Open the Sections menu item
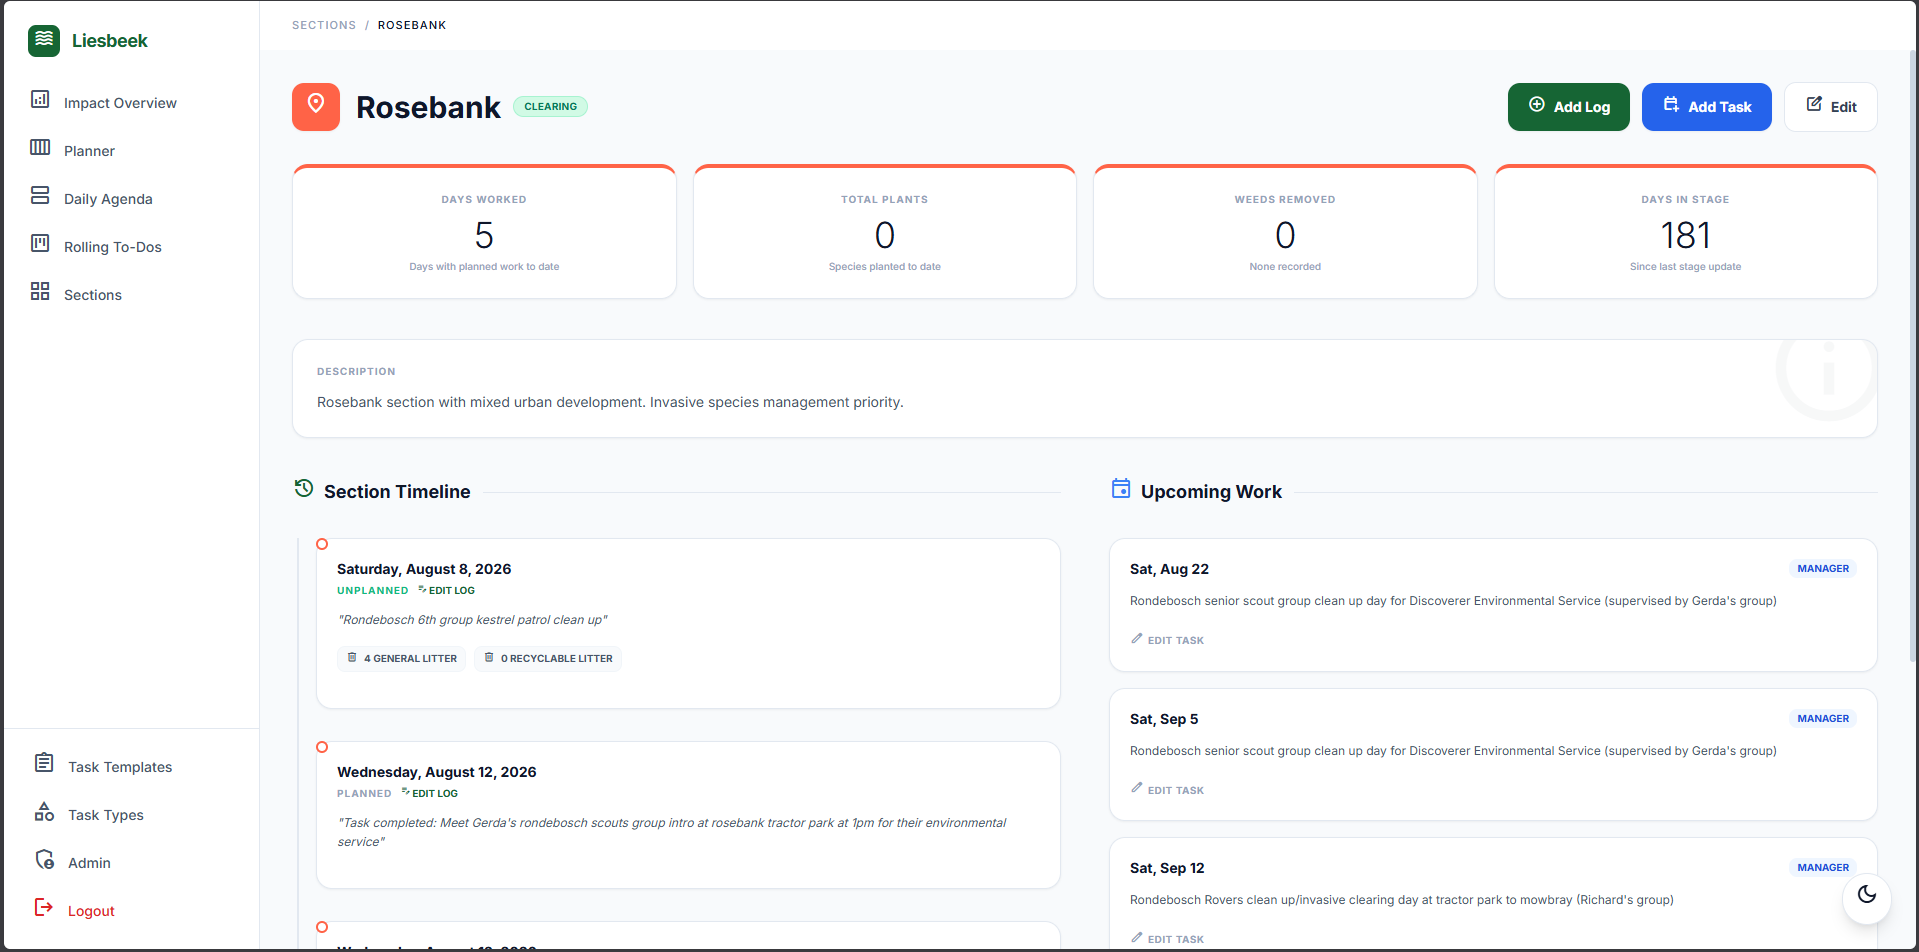Viewport: 1919px width, 952px height. (93, 295)
